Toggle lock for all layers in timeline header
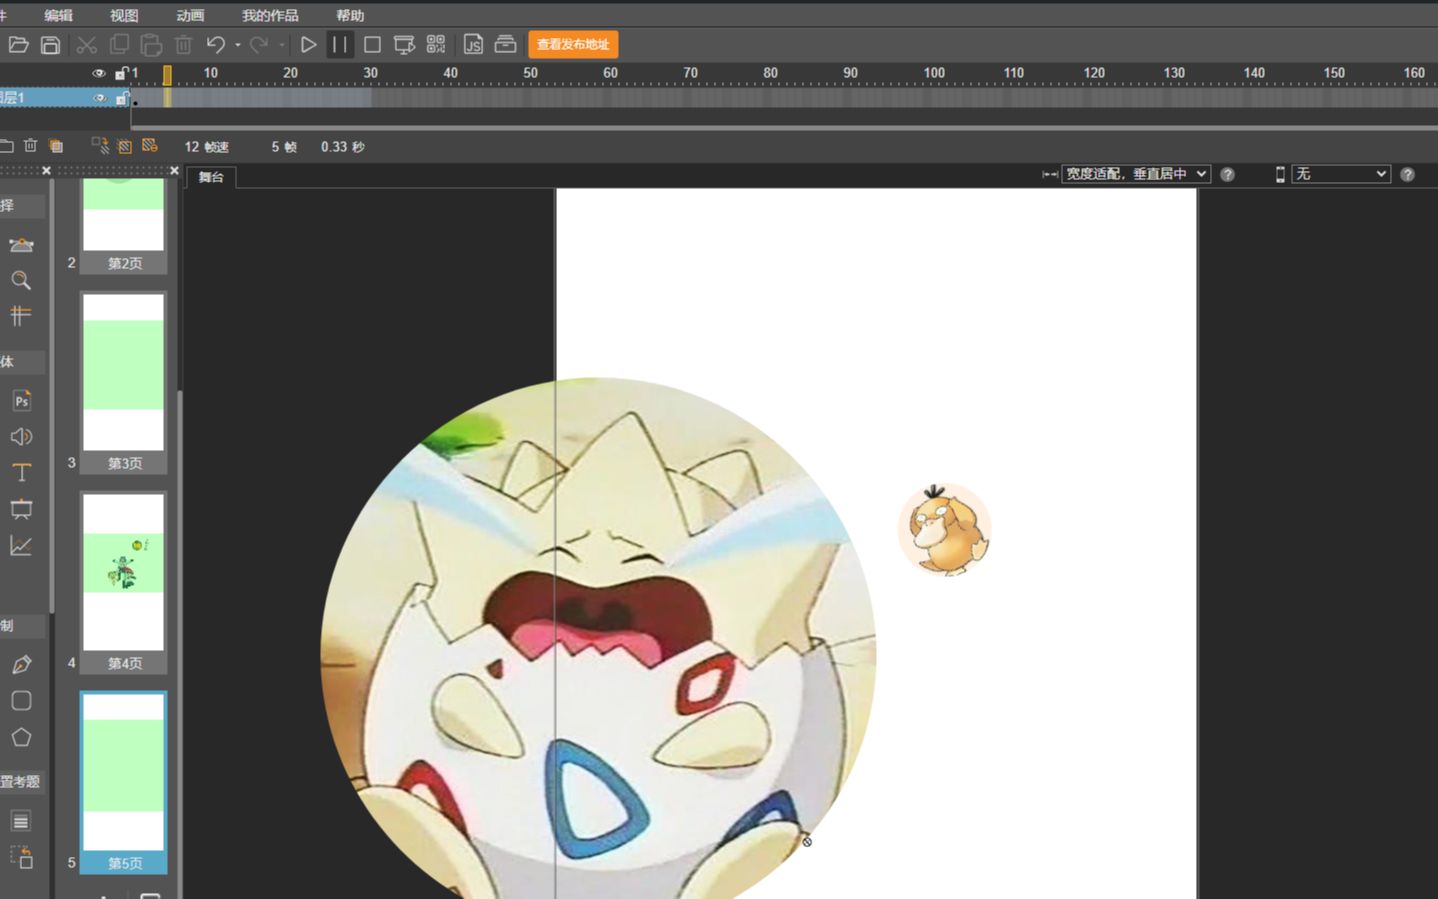Screen dimensions: 1438x899 (121, 73)
